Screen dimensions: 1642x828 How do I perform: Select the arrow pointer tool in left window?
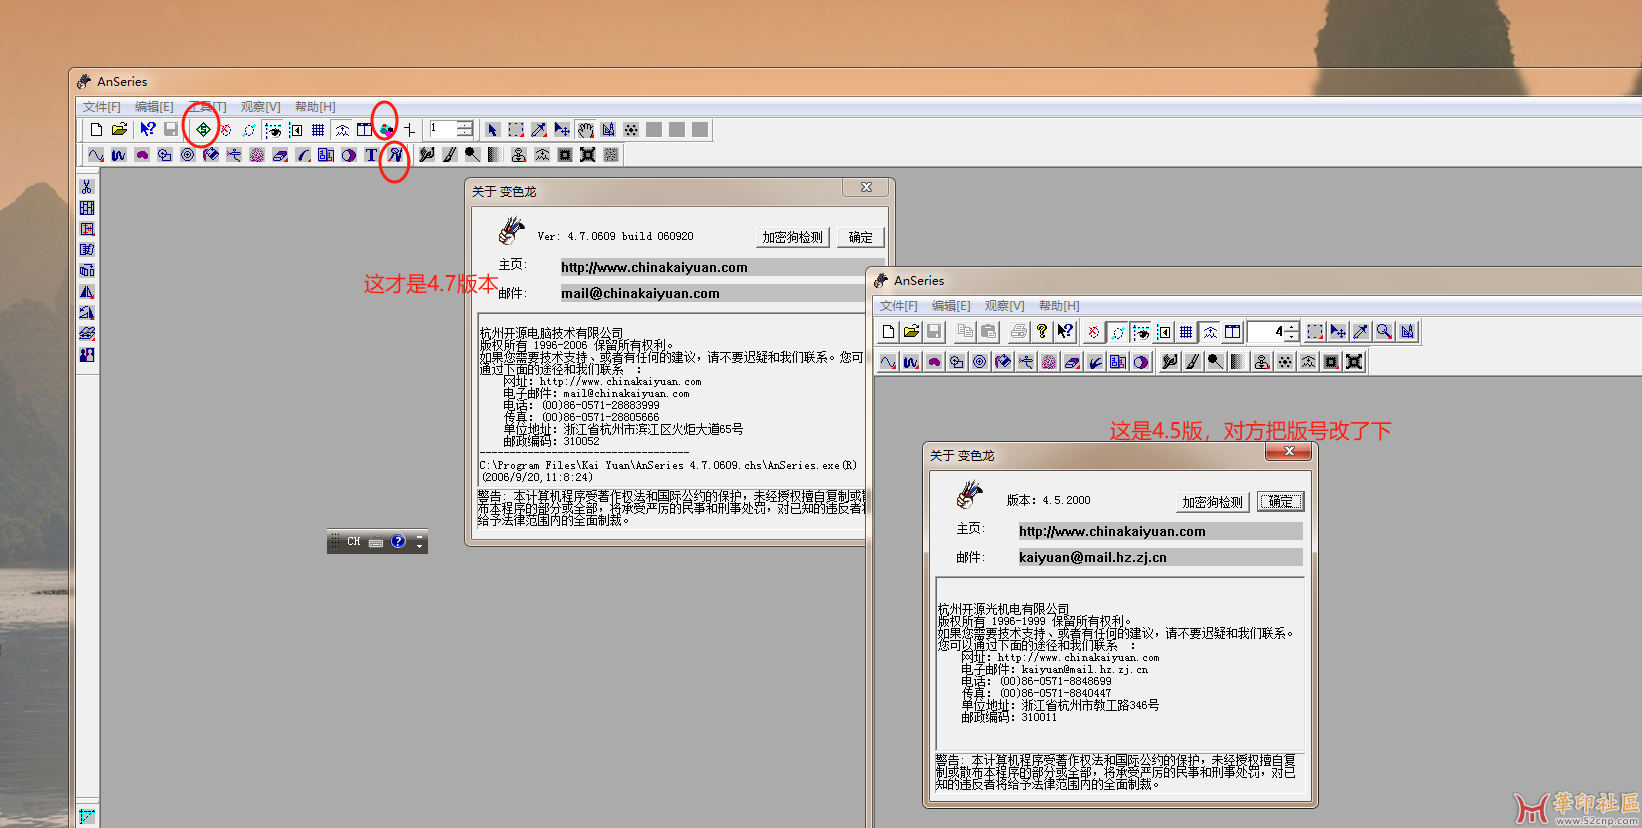click(x=492, y=130)
